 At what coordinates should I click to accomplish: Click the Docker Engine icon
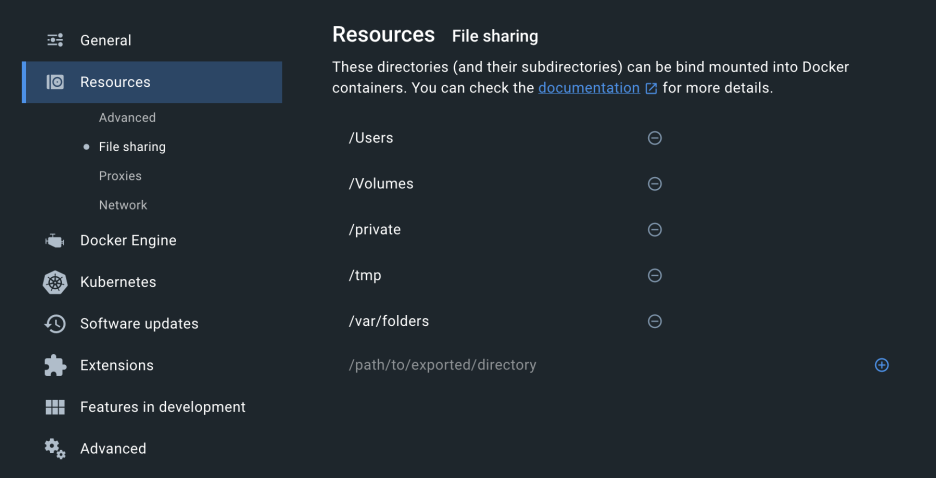click(54, 241)
